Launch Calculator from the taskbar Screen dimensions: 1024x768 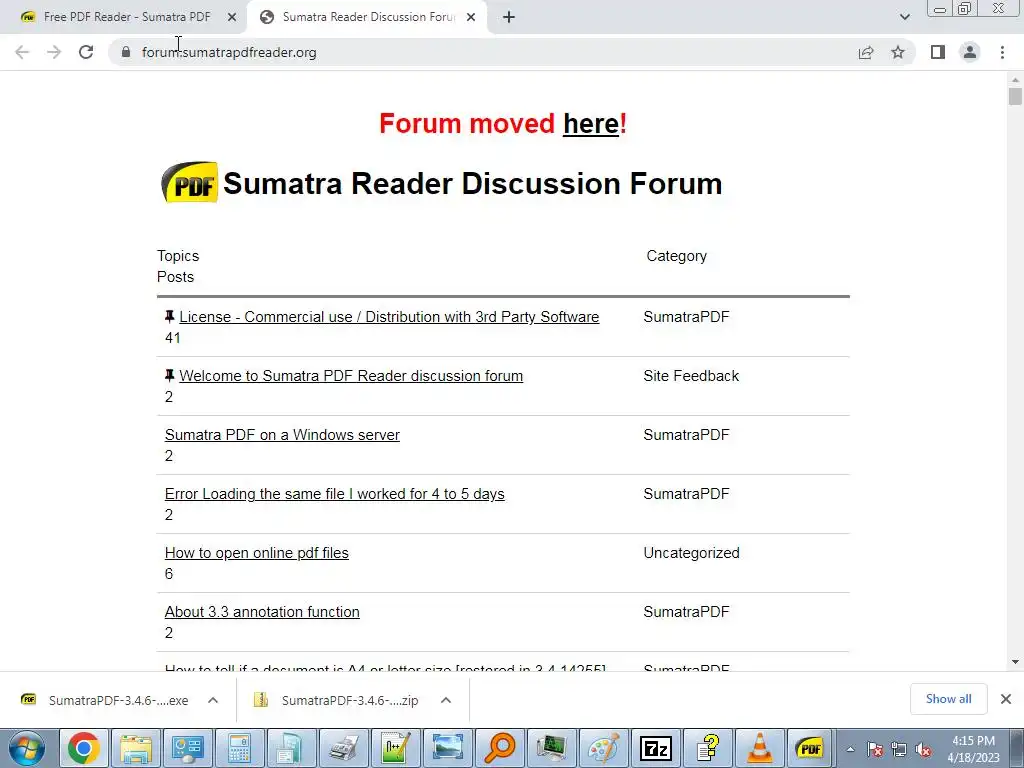pyautogui.click(x=238, y=748)
